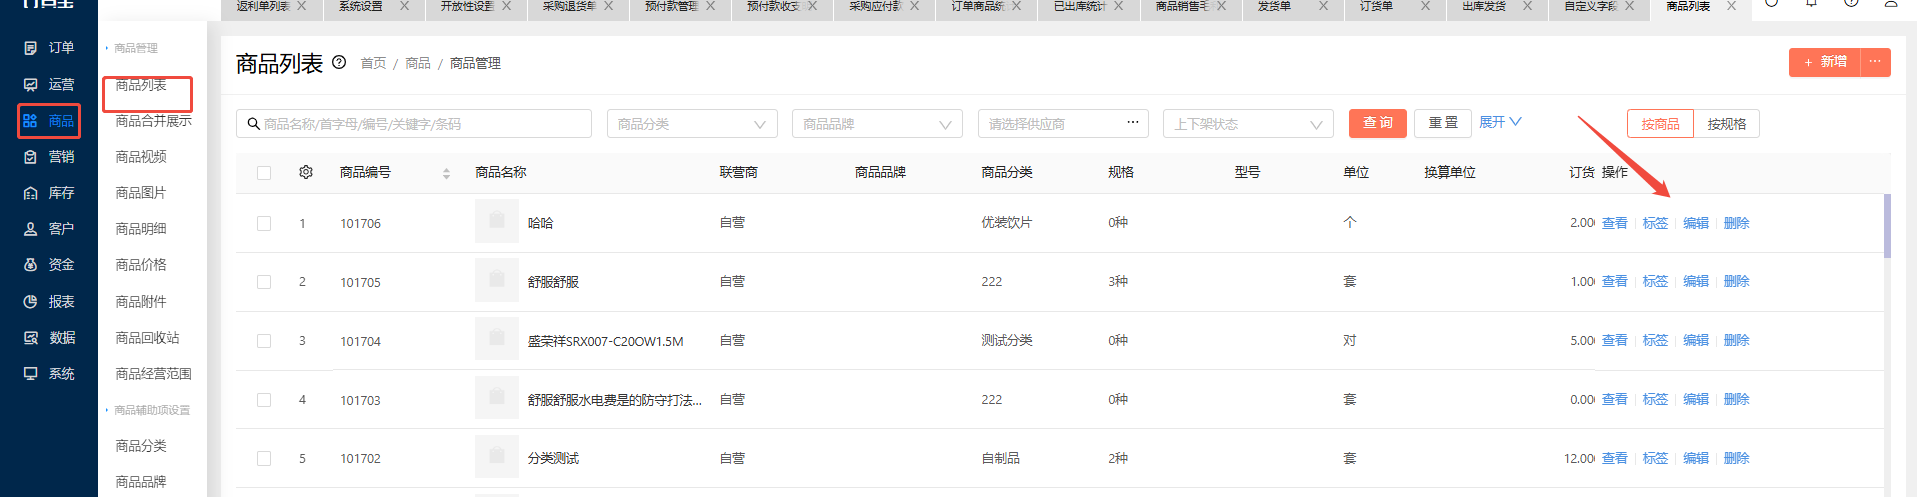Collapse the 商品管理 menu group
This screenshot has width=1917, height=497.
coord(132,48)
